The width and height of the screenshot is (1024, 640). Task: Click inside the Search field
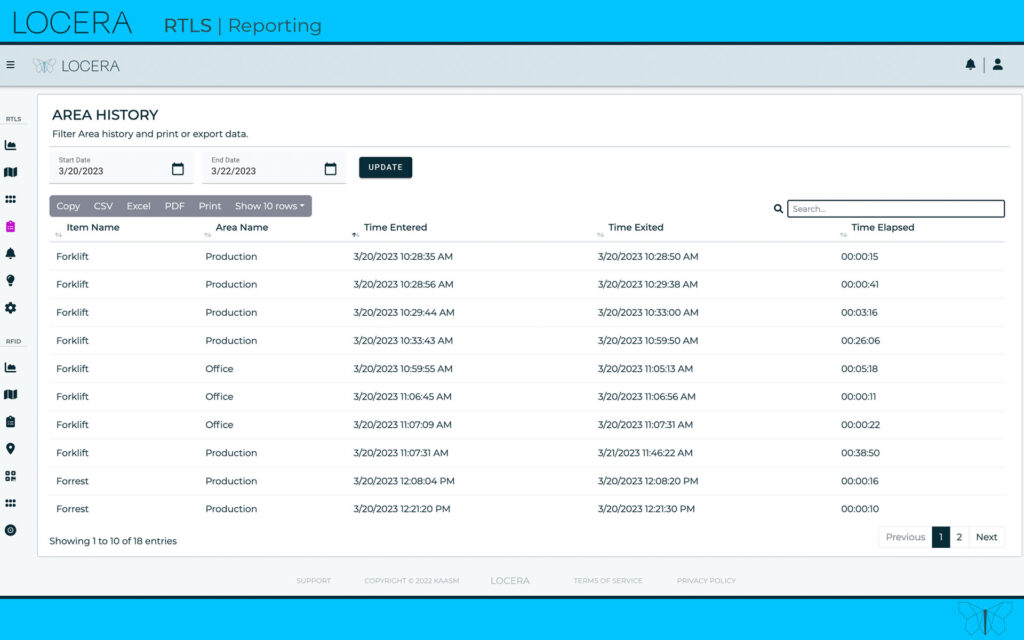pyautogui.click(x=895, y=209)
